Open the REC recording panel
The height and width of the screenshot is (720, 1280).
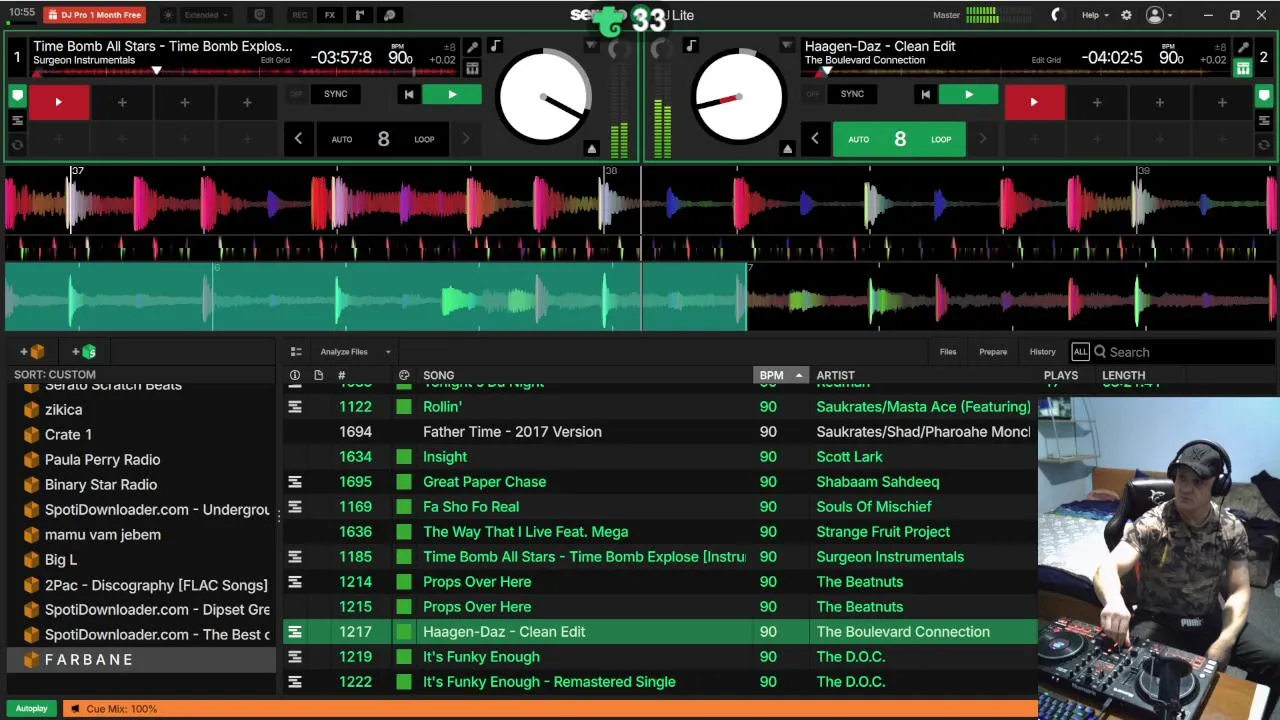[x=299, y=15]
